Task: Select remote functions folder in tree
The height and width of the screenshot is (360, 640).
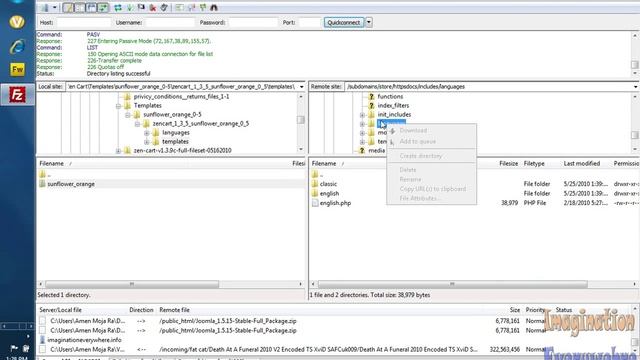Action: (390, 97)
